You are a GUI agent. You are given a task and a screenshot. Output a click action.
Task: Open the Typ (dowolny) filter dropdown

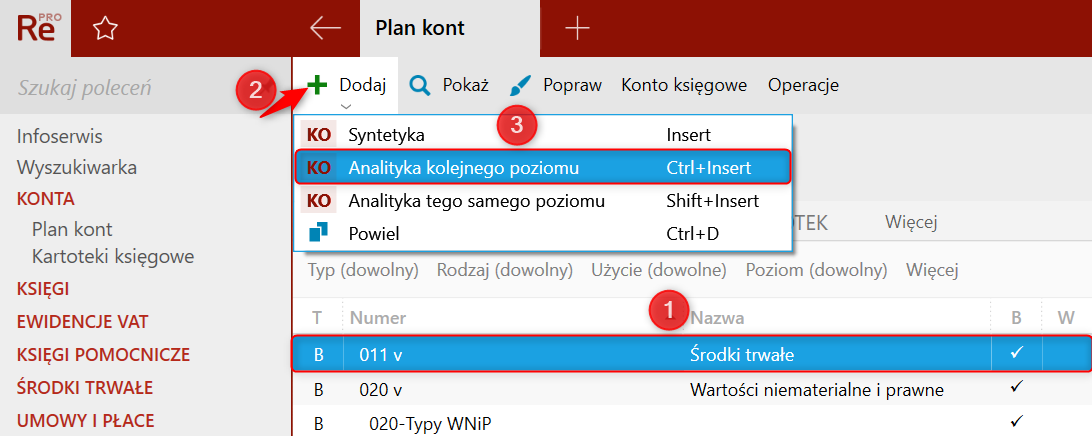362,270
